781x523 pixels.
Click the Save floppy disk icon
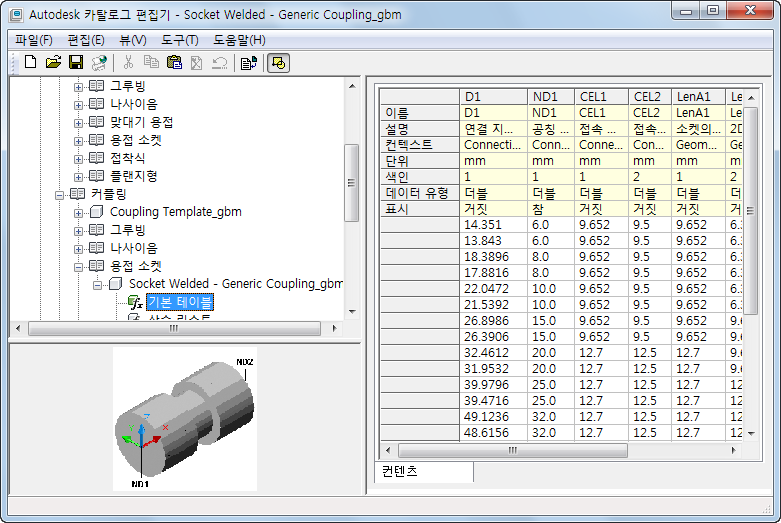(x=76, y=62)
